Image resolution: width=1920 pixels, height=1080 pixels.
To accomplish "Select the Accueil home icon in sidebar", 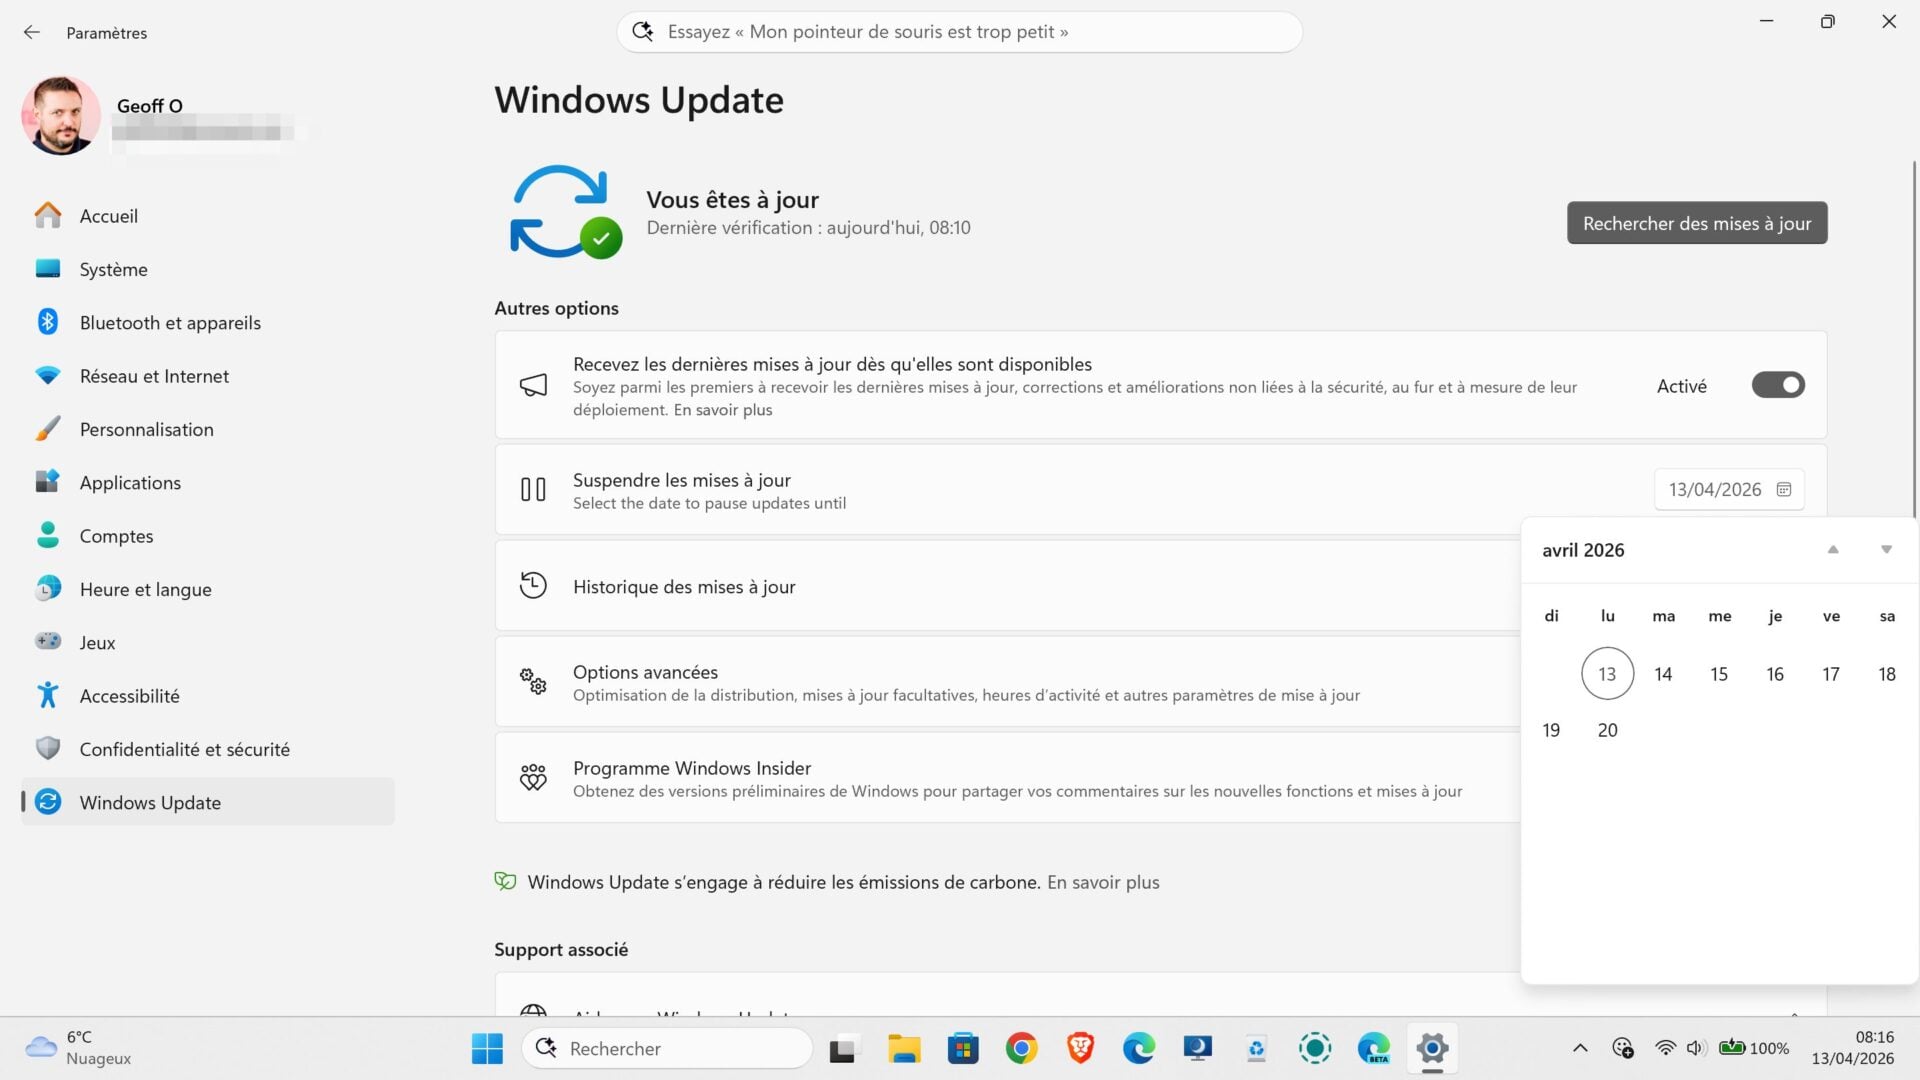I will click(x=47, y=215).
